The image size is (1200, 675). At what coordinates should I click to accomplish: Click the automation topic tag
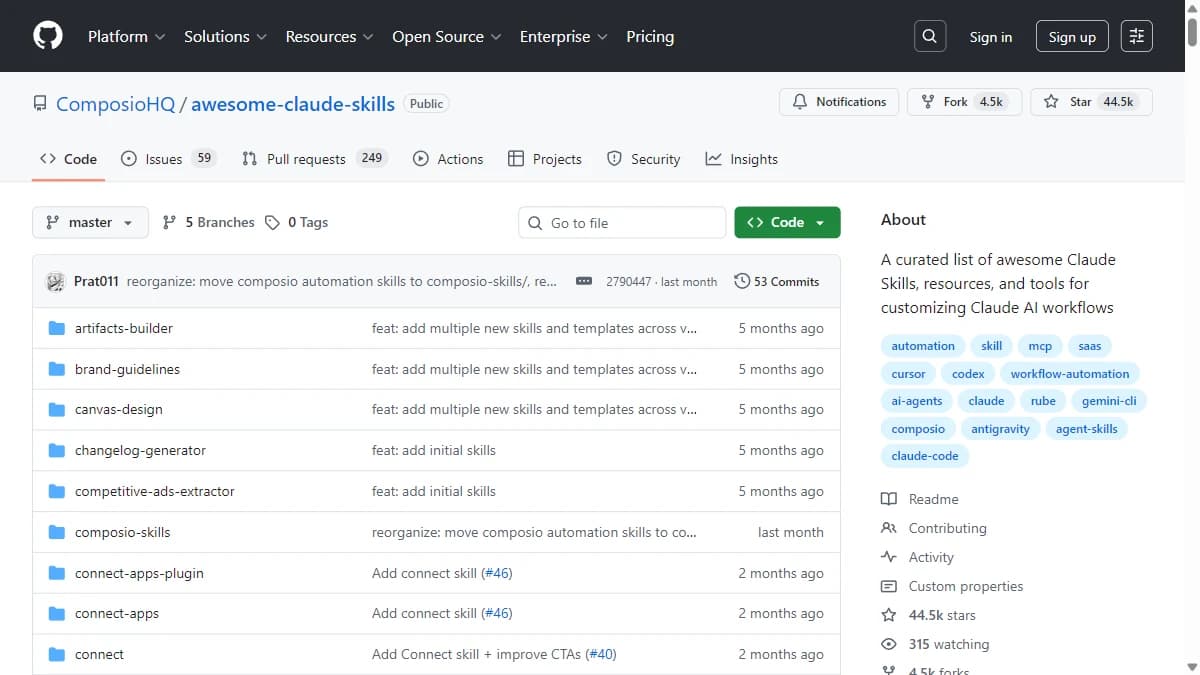(x=923, y=346)
